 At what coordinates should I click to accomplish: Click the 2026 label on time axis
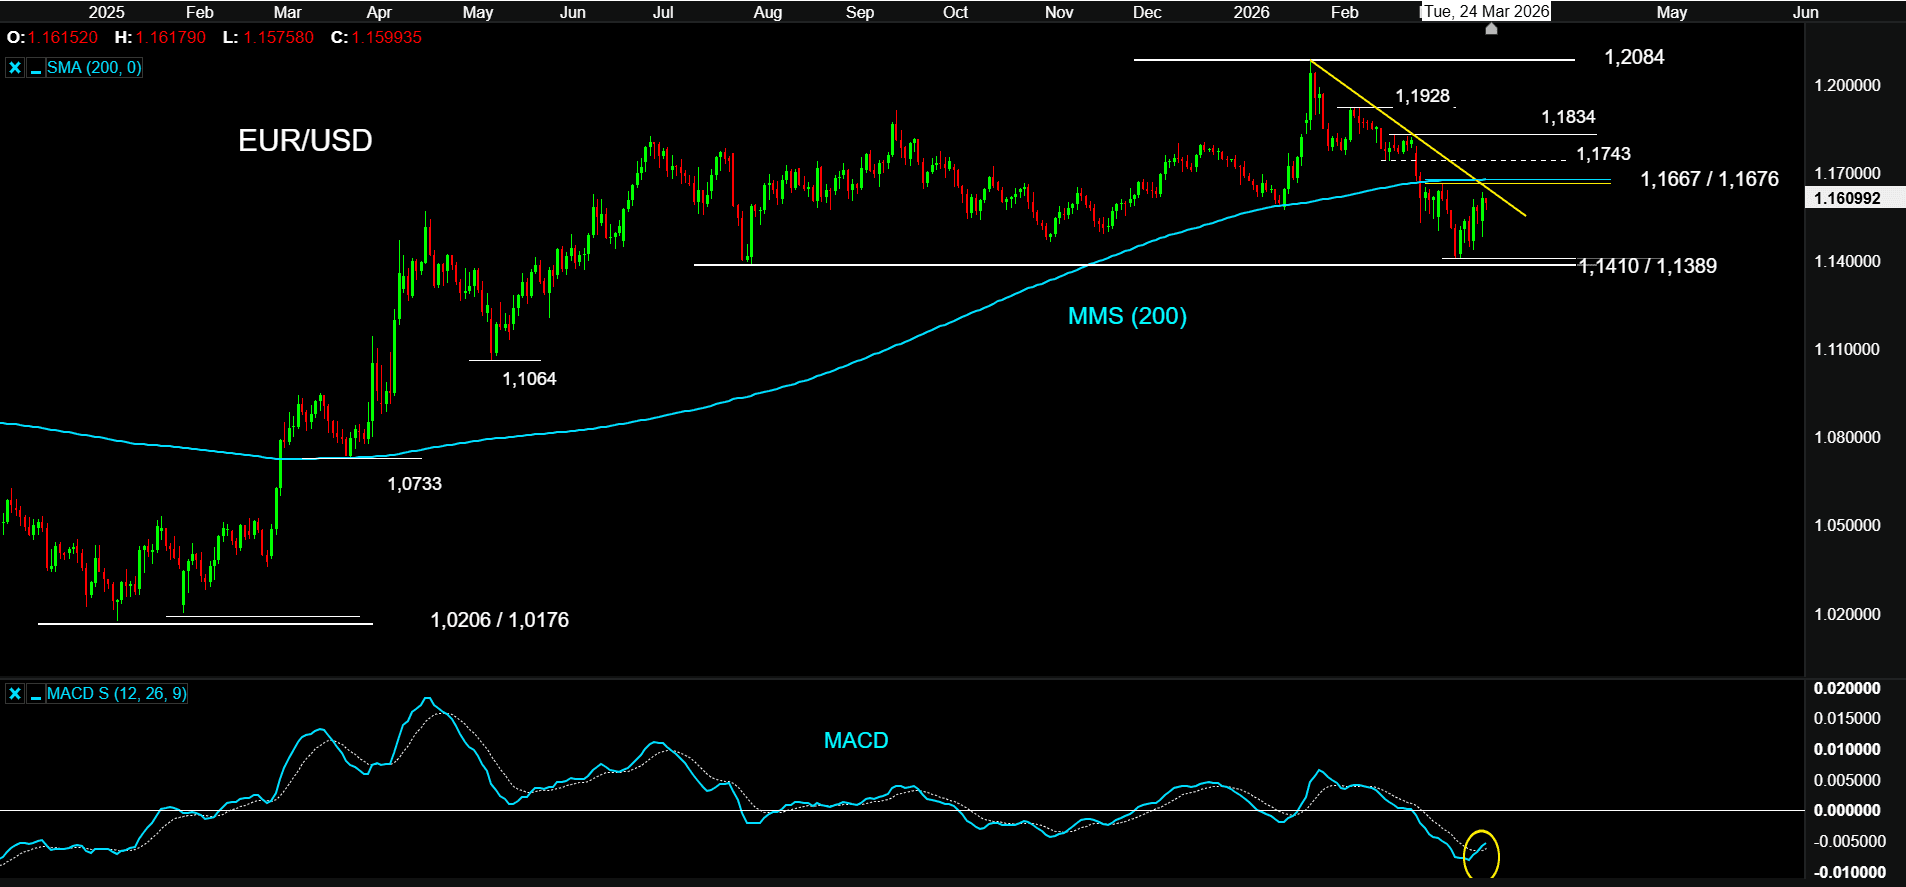(1251, 12)
